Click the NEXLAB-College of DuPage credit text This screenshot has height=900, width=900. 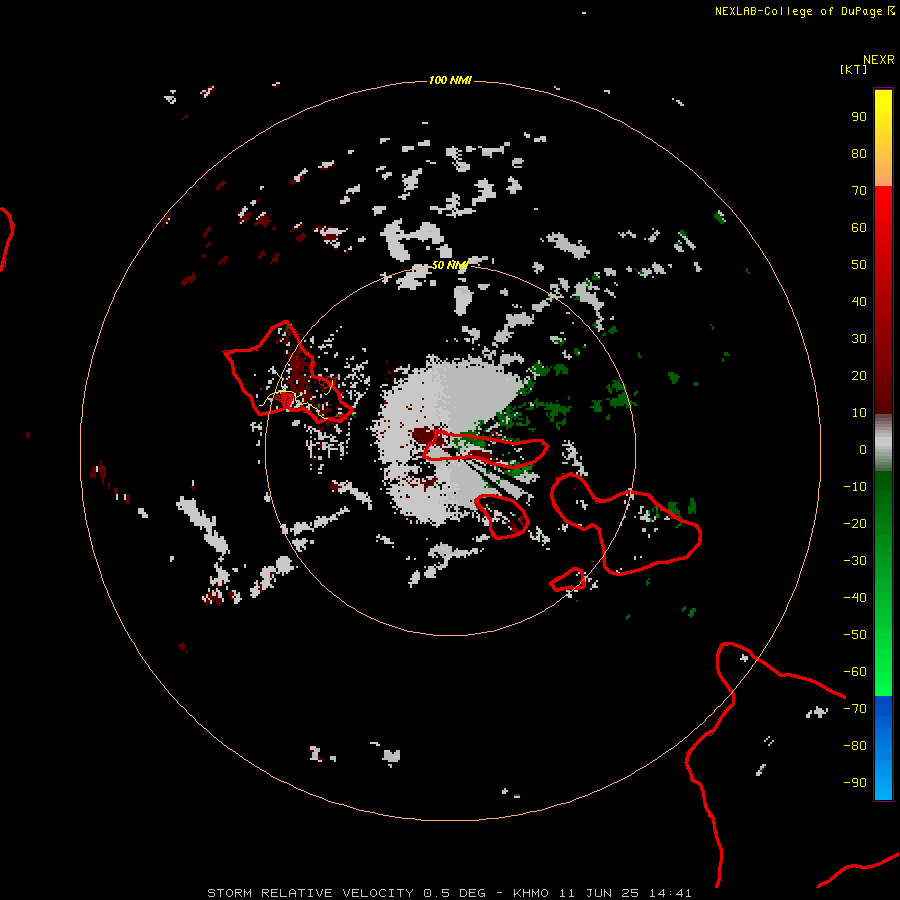coord(798,11)
